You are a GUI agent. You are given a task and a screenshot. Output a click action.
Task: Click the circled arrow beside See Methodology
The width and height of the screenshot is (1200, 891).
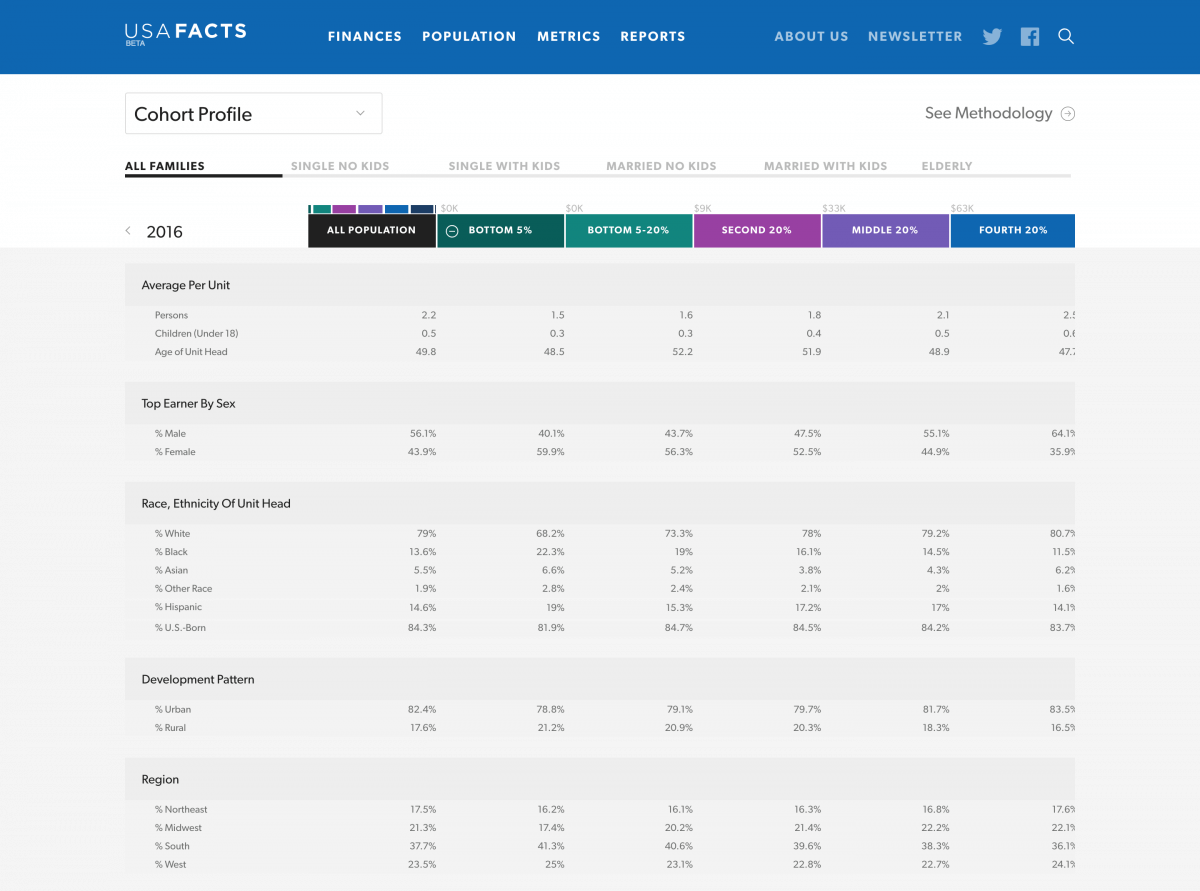pyautogui.click(x=1068, y=114)
